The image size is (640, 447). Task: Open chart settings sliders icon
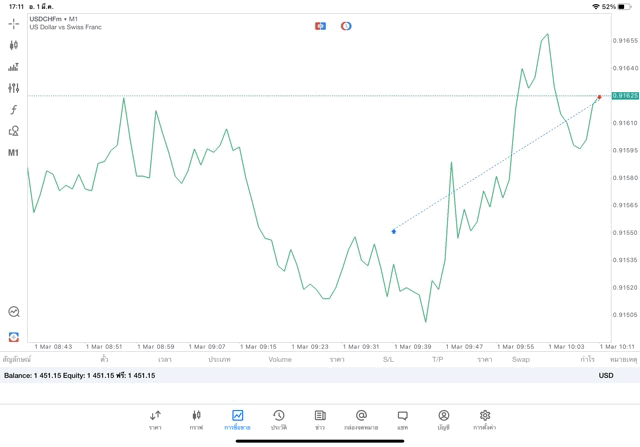point(14,88)
